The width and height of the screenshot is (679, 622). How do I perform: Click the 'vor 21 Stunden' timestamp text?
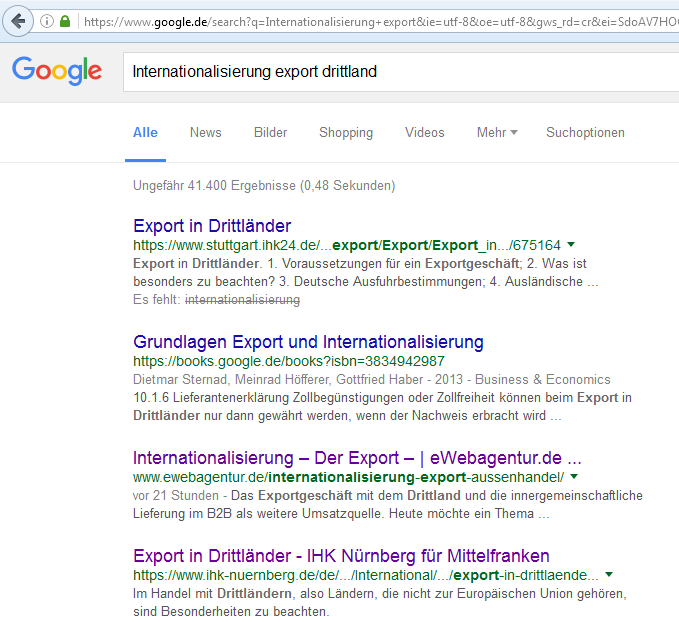(176, 496)
